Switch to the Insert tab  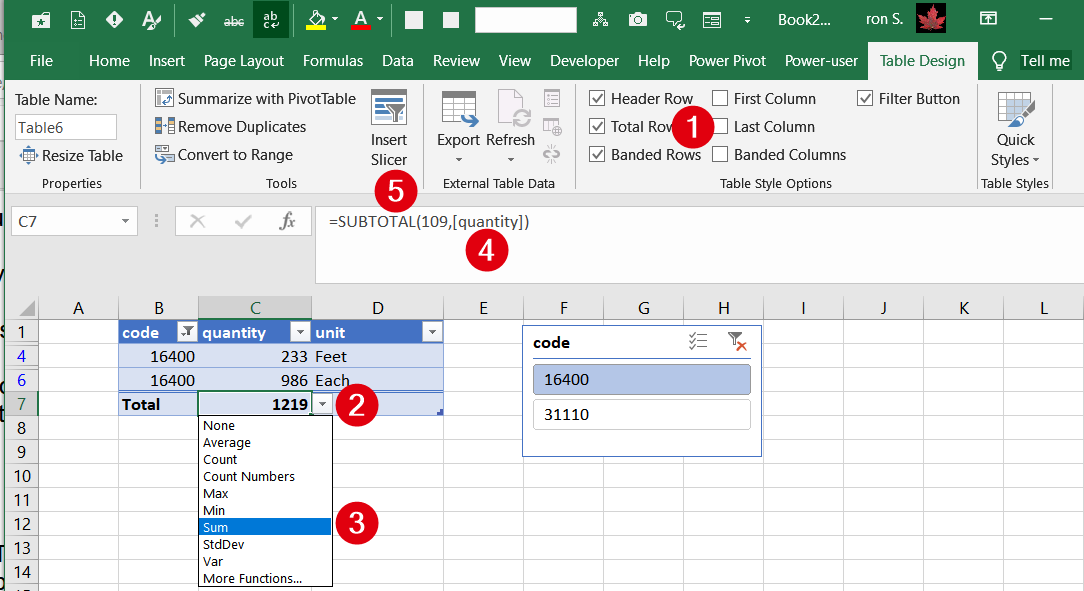click(167, 61)
